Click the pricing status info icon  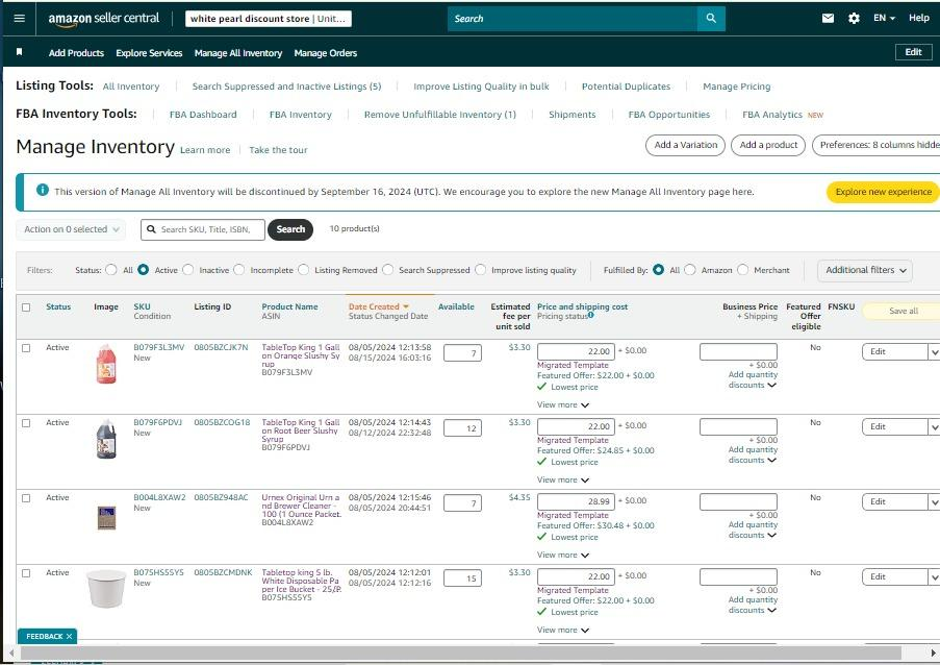point(591,315)
